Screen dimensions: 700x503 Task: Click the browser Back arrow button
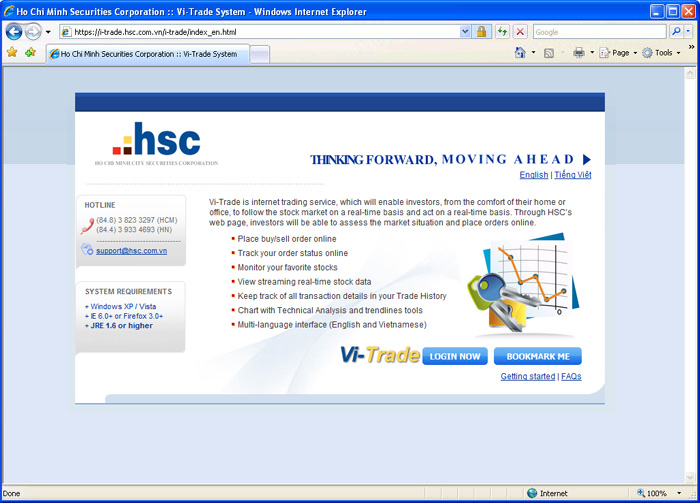pos(14,32)
